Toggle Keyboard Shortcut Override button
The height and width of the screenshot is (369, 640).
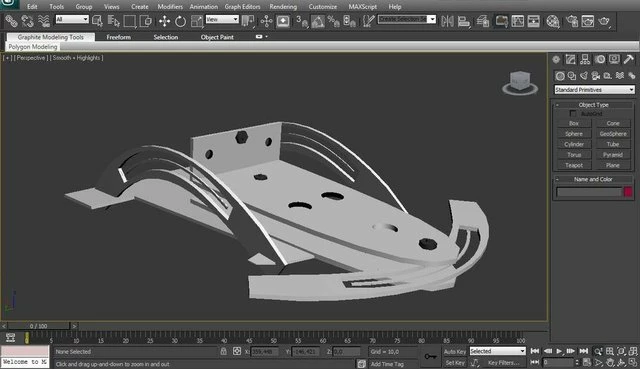pyautogui.click(x=283, y=20)
